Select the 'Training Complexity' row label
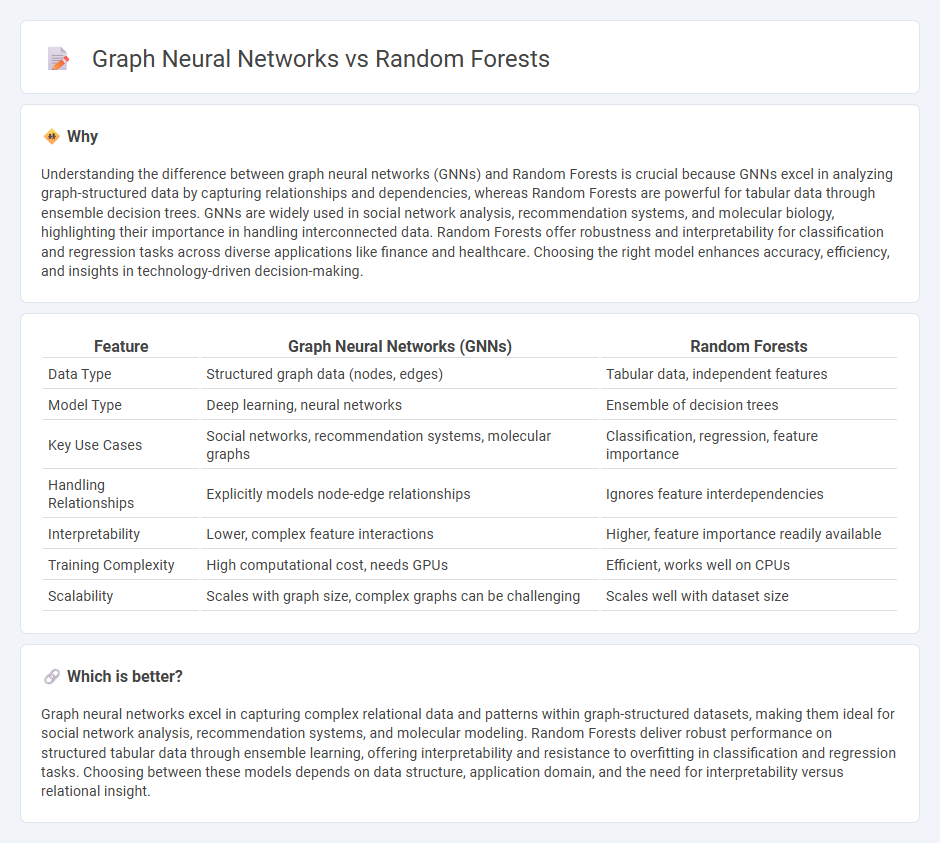 pos(111,565)
